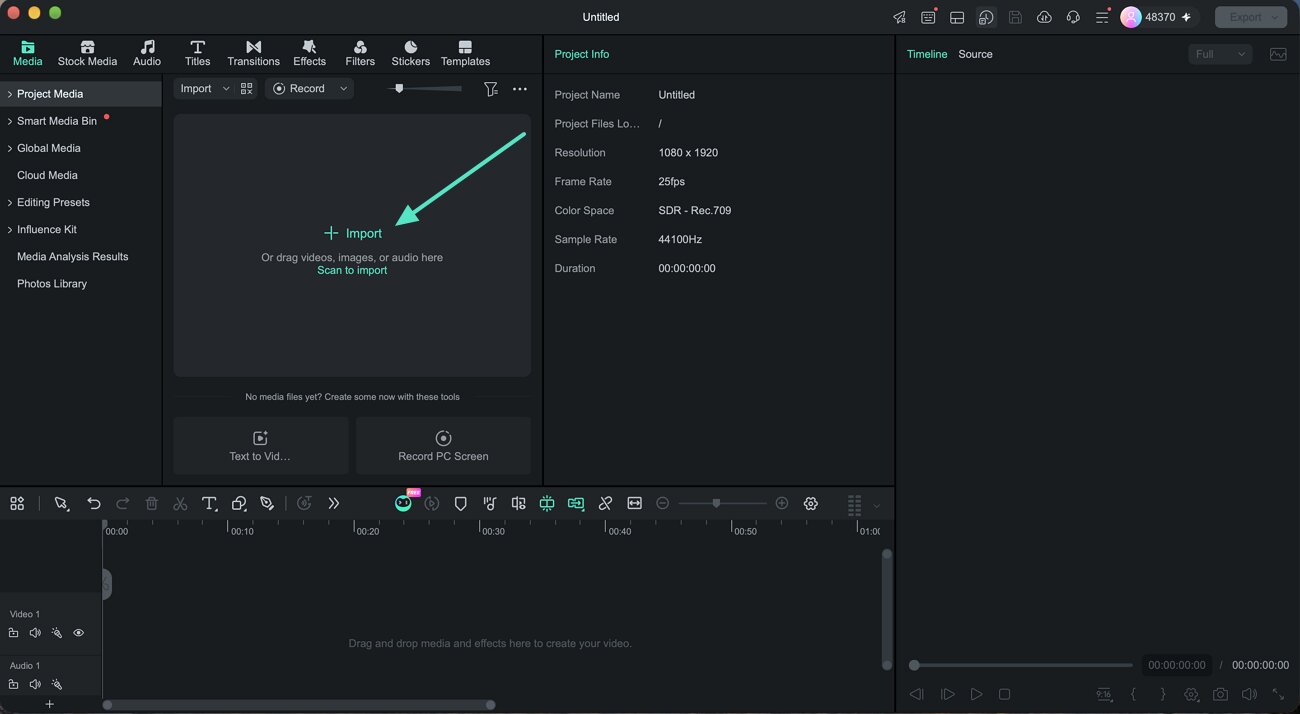Click the Redo arrow
The width and height of the screenshot is (1300, 714).
pyautogui.click(x=123, y=504)
